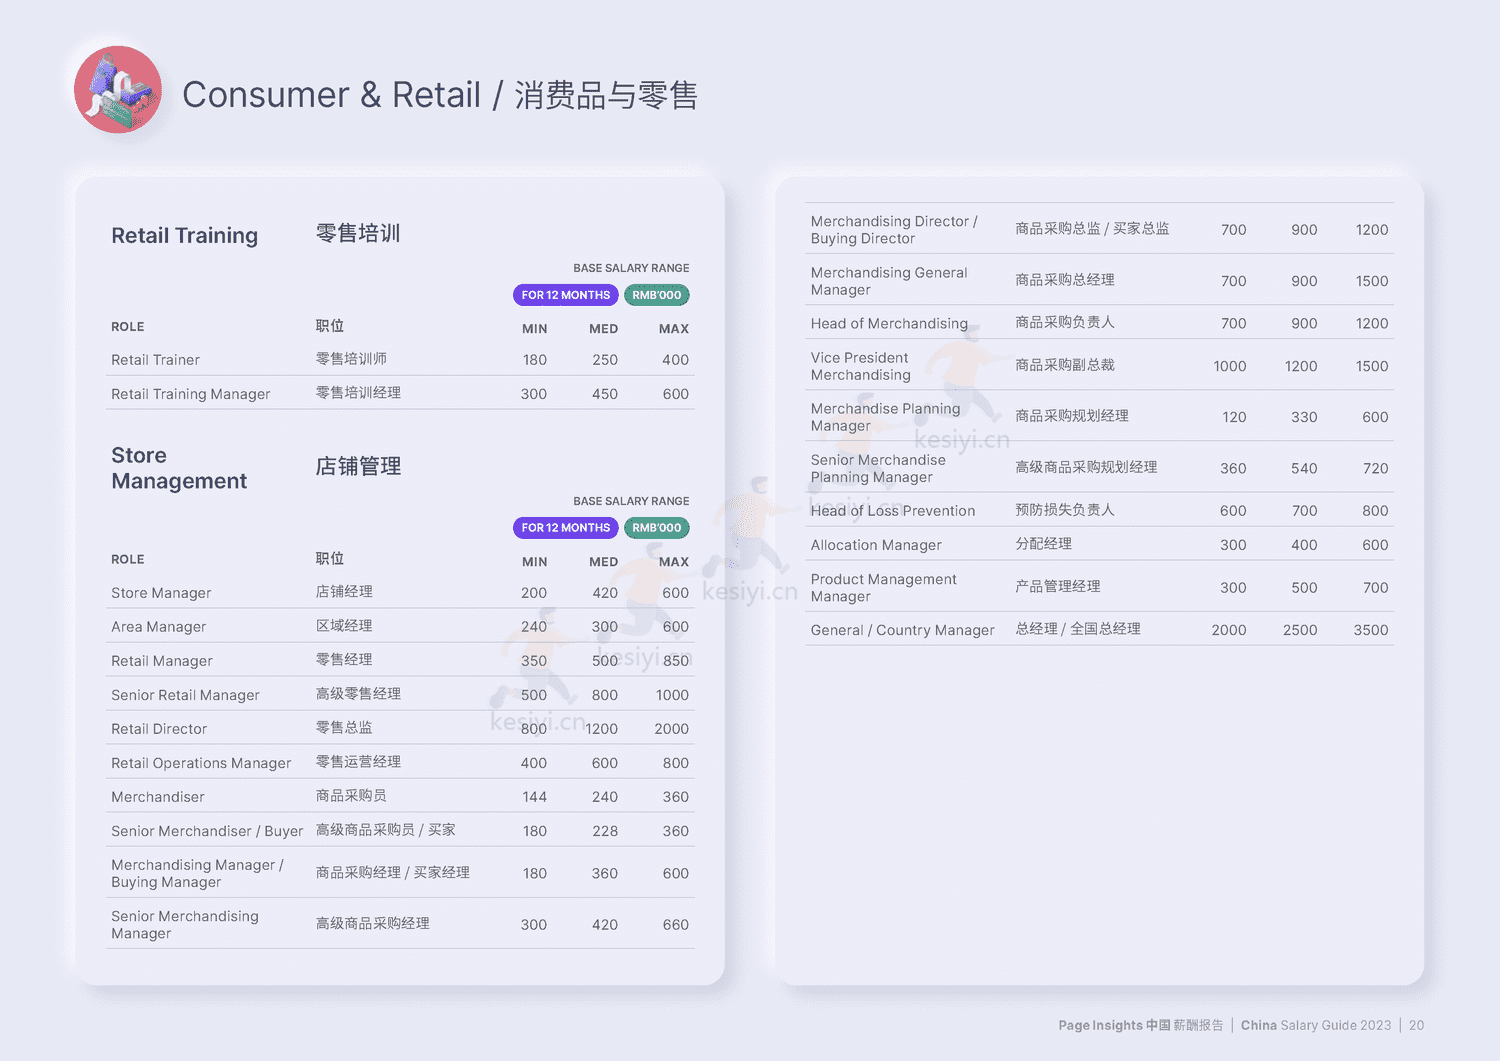Viewport: 1500px width, 1061px height.
Task: Click Senior Retail Manager max value 1000
Action: pyautogui.click(x=672, y=695)
